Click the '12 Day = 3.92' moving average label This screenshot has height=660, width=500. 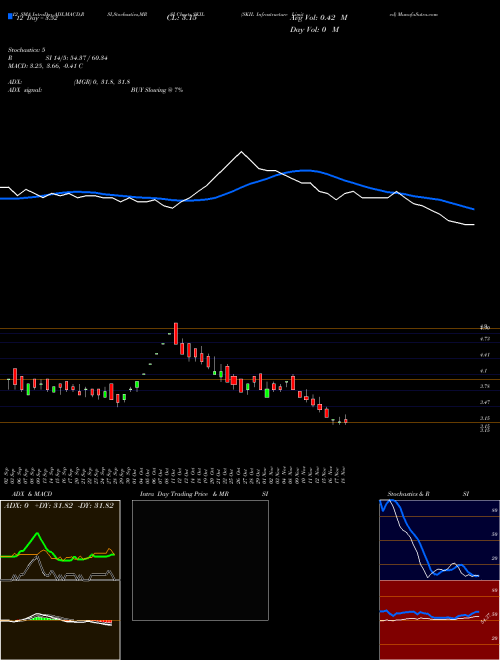36,18
